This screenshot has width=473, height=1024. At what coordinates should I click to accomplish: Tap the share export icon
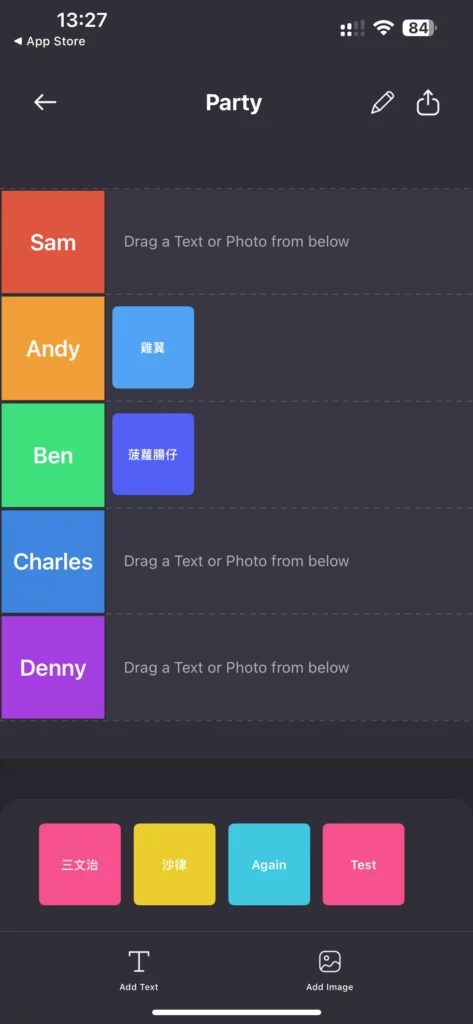pos(428,103)
